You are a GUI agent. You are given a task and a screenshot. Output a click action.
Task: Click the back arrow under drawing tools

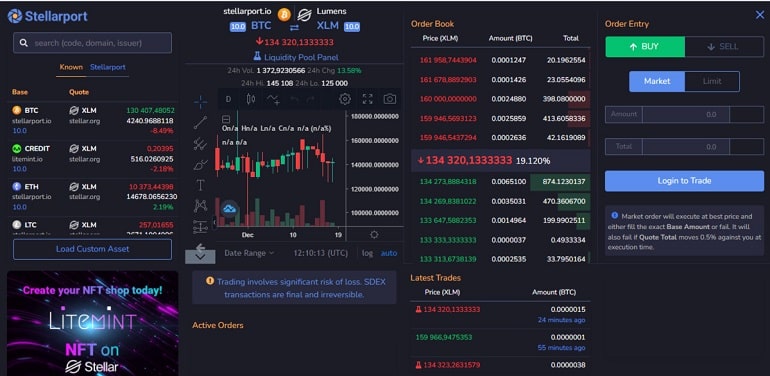click(200, 247)
